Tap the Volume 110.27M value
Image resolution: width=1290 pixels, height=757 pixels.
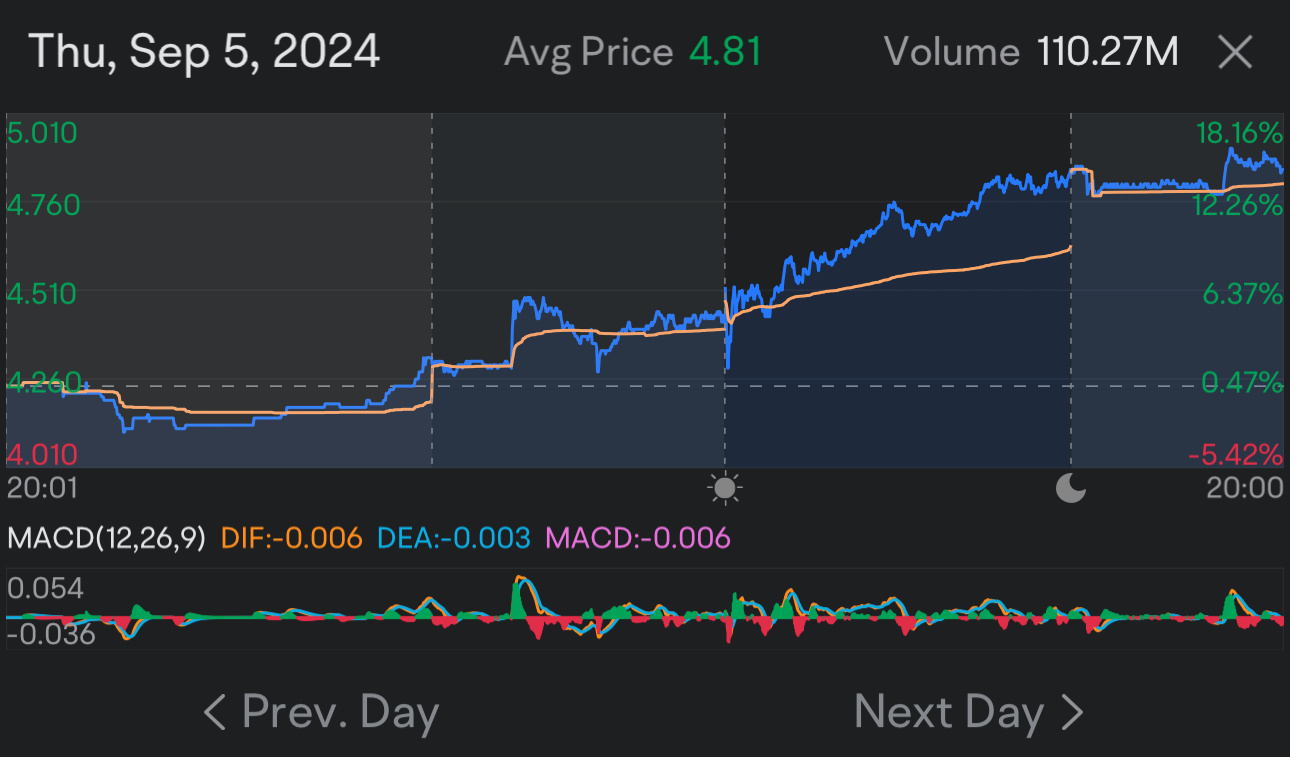[x=1108, y=52]
